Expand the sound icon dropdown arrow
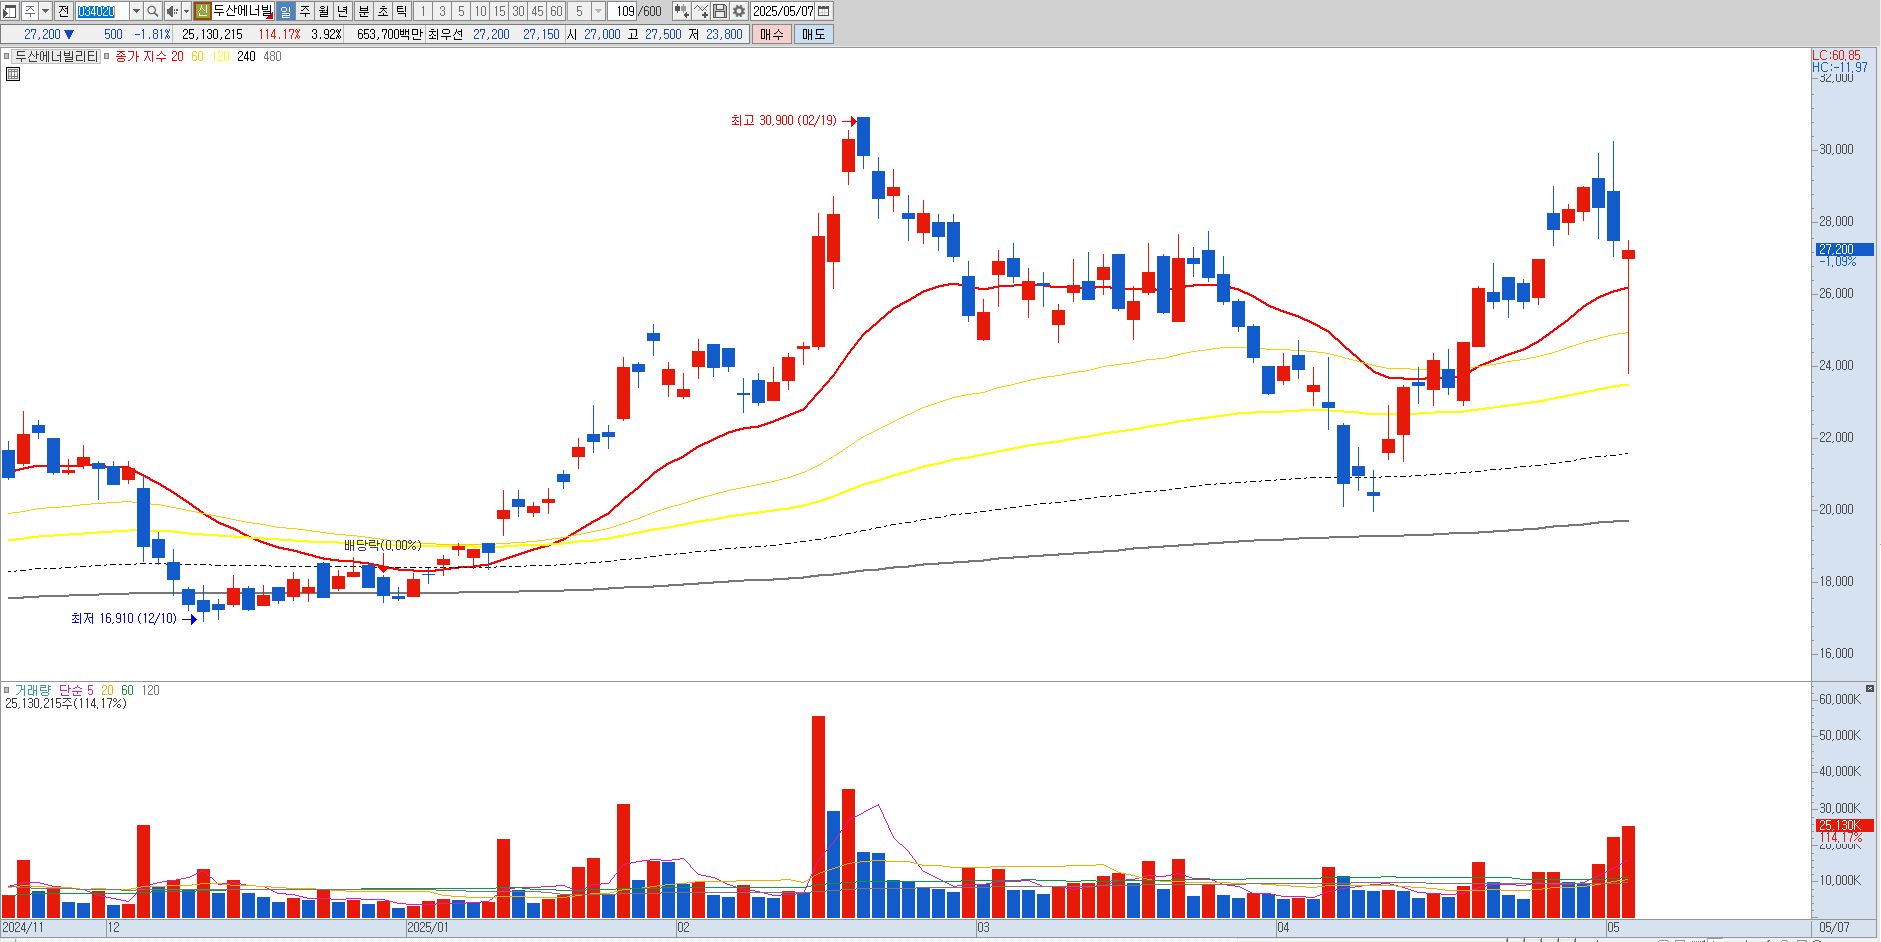Viewport: 1881px width, 942px height. pyautogui.click(x=186, y=11)
